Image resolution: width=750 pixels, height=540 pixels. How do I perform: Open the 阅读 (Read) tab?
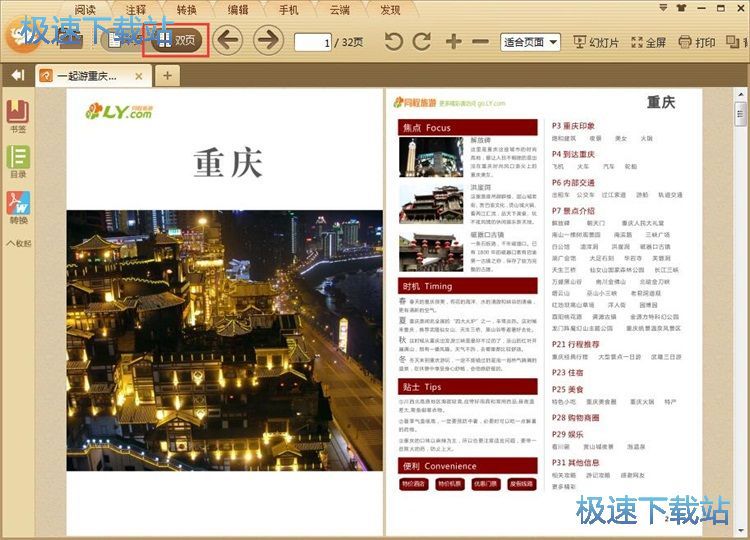(x=85, y=10)
